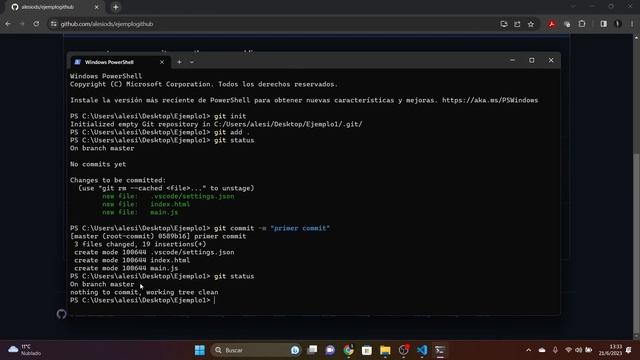Open the gray extension next to Acrobat

567,24
